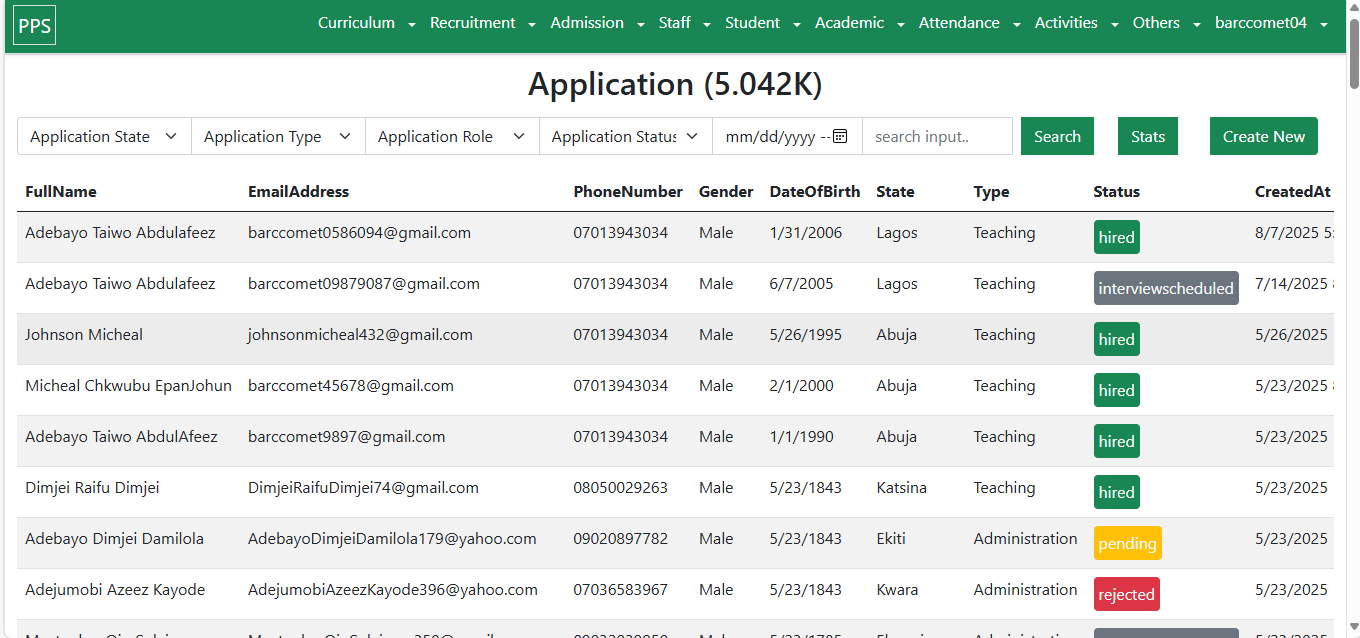Open the Attendance menu
This screenshot has width=1360, height=638.
click(969, 23)
